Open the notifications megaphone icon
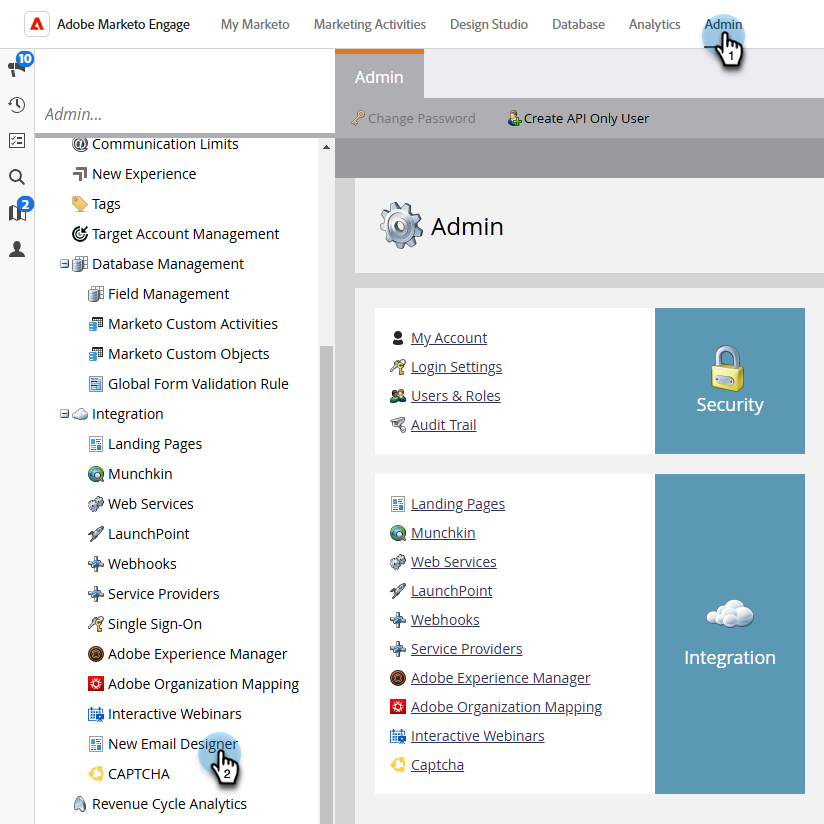 click(17, 67)
